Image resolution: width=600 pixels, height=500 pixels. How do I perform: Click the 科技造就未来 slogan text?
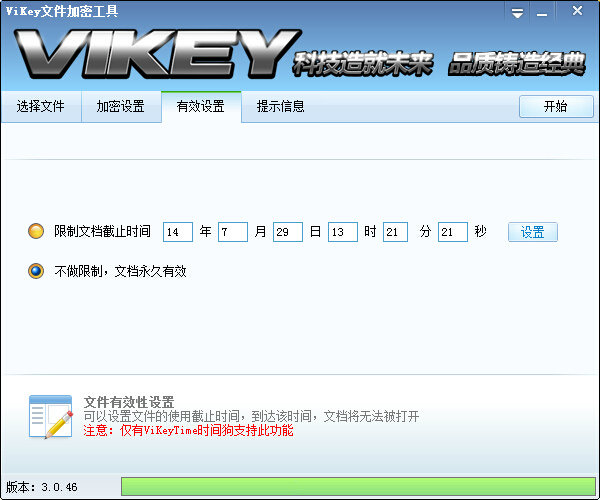[x=363, y=63]
